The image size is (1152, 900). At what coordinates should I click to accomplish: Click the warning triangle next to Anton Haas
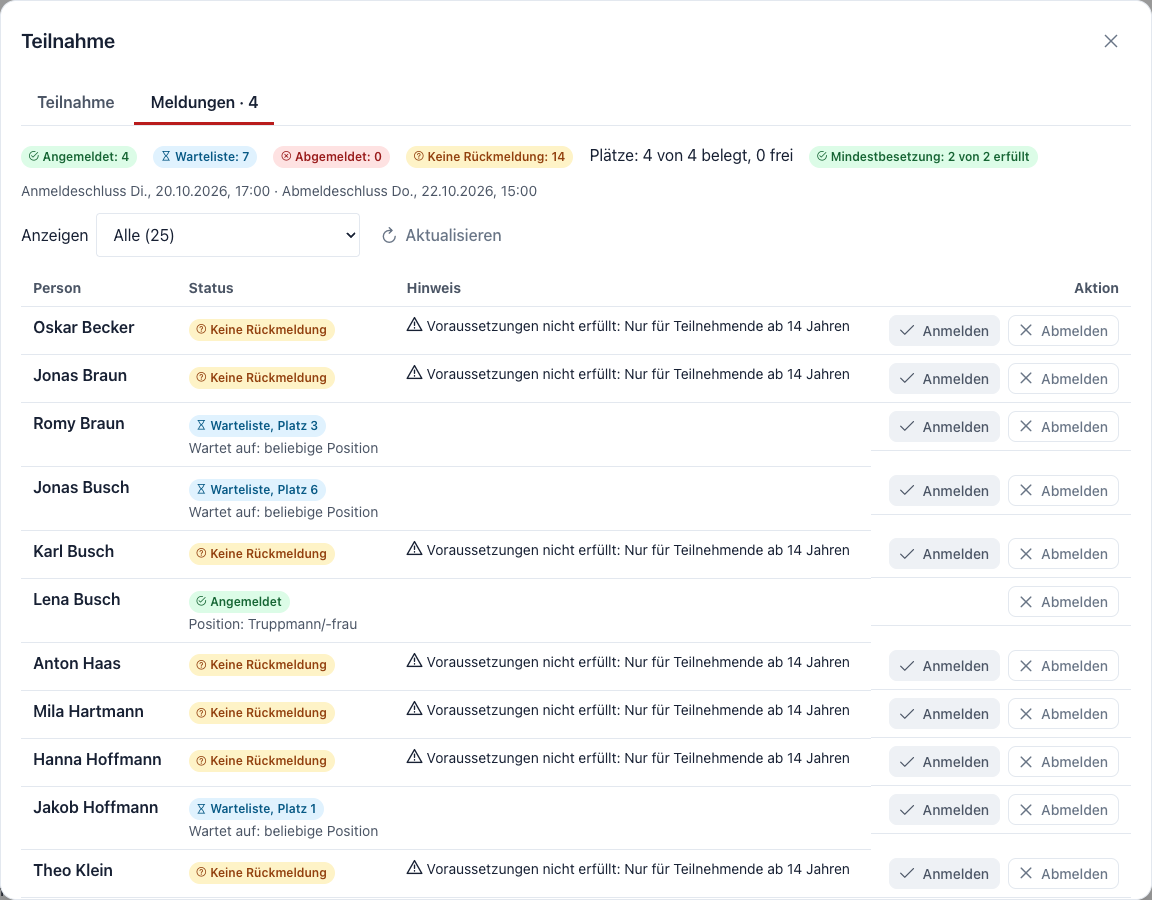pyautogui.click(x=414, y=660)
